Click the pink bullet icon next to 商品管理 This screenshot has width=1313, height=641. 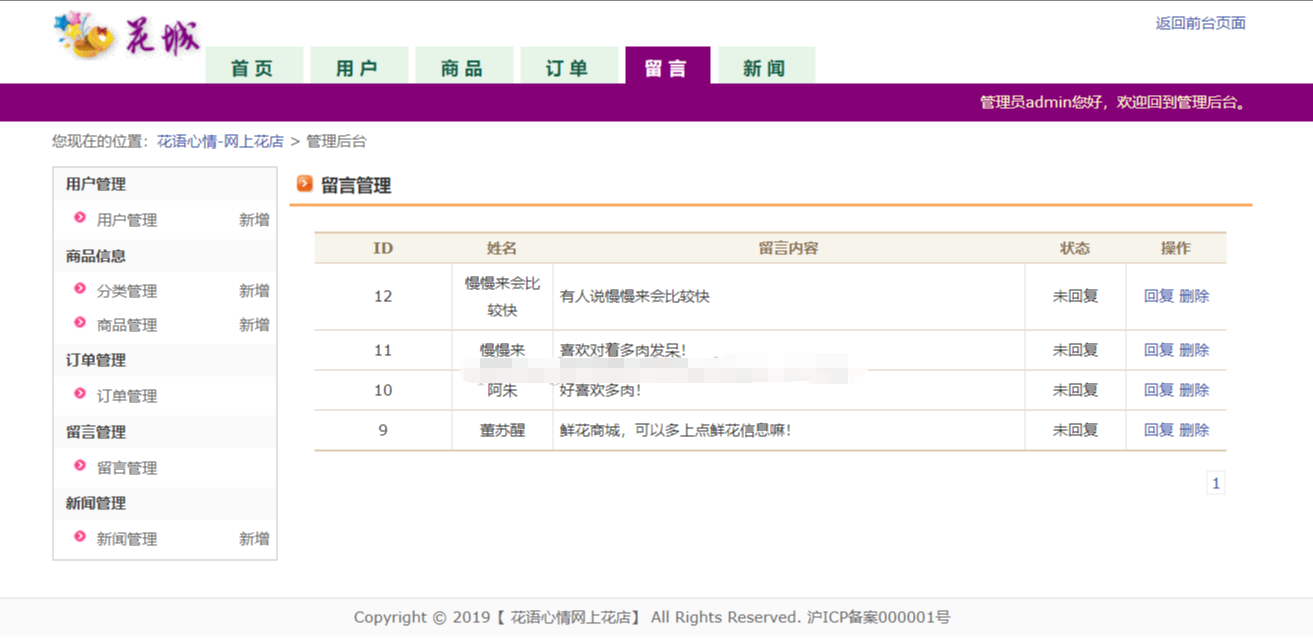[x=80, y=323]
